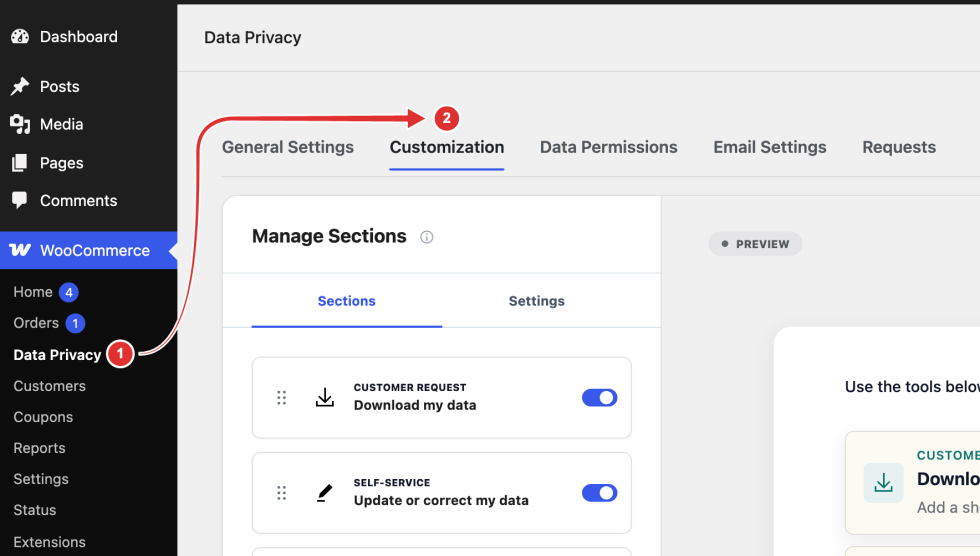Switch to the Settings sub-tab in Manage Sections
This screenshot has width=980, height=556.
click(536, 301)
